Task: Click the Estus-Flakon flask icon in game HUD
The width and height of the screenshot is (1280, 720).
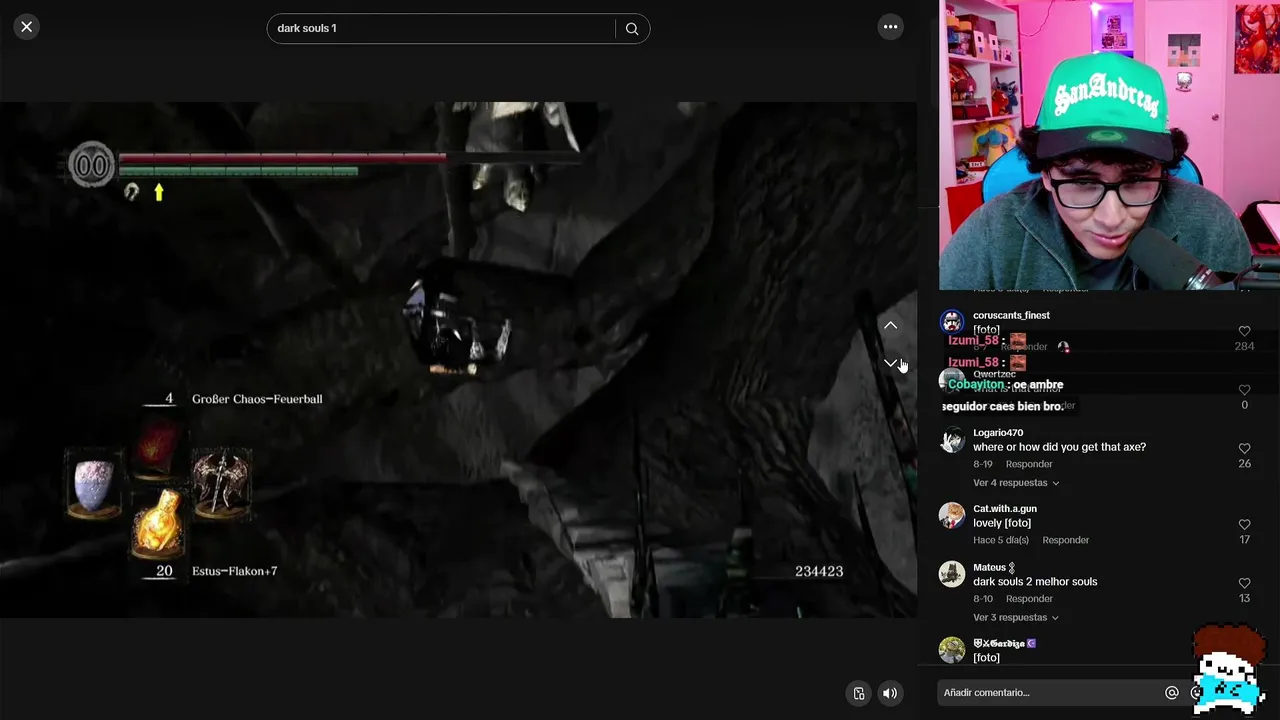Action: (x=157, y=523)
